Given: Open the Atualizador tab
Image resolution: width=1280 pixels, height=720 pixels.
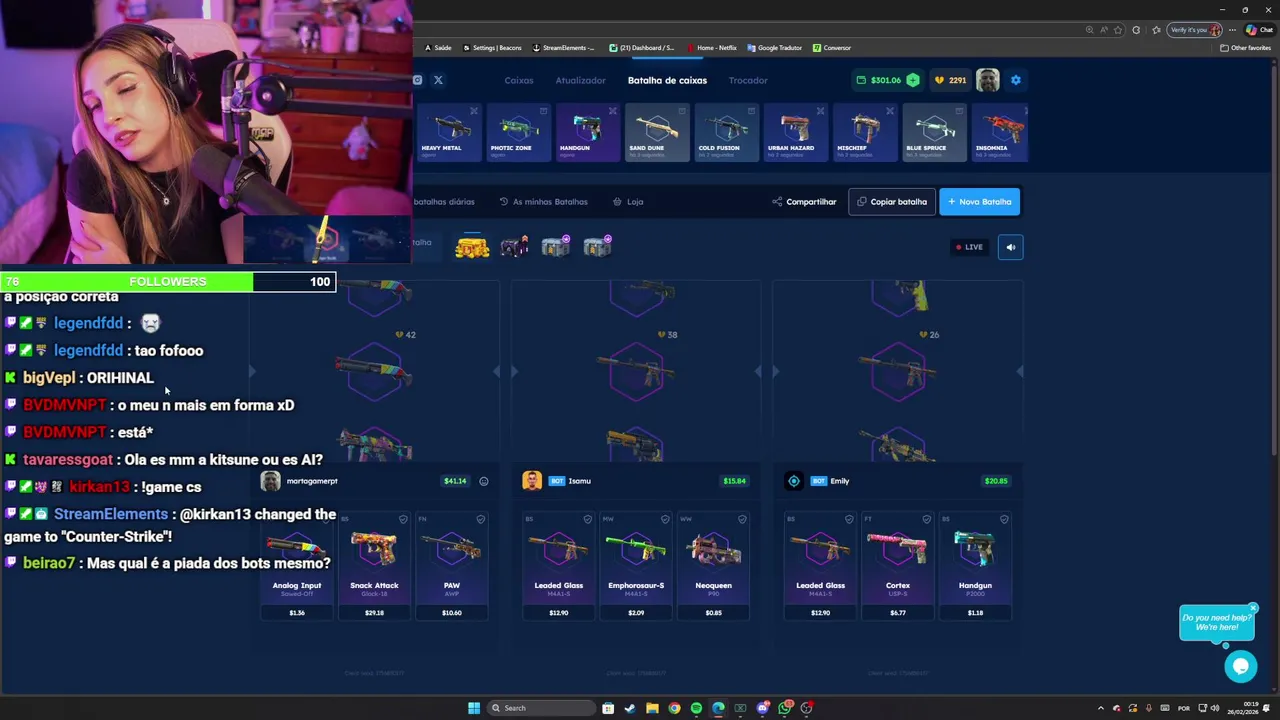Looking at the screenshot, I should [x=581, y=80].
